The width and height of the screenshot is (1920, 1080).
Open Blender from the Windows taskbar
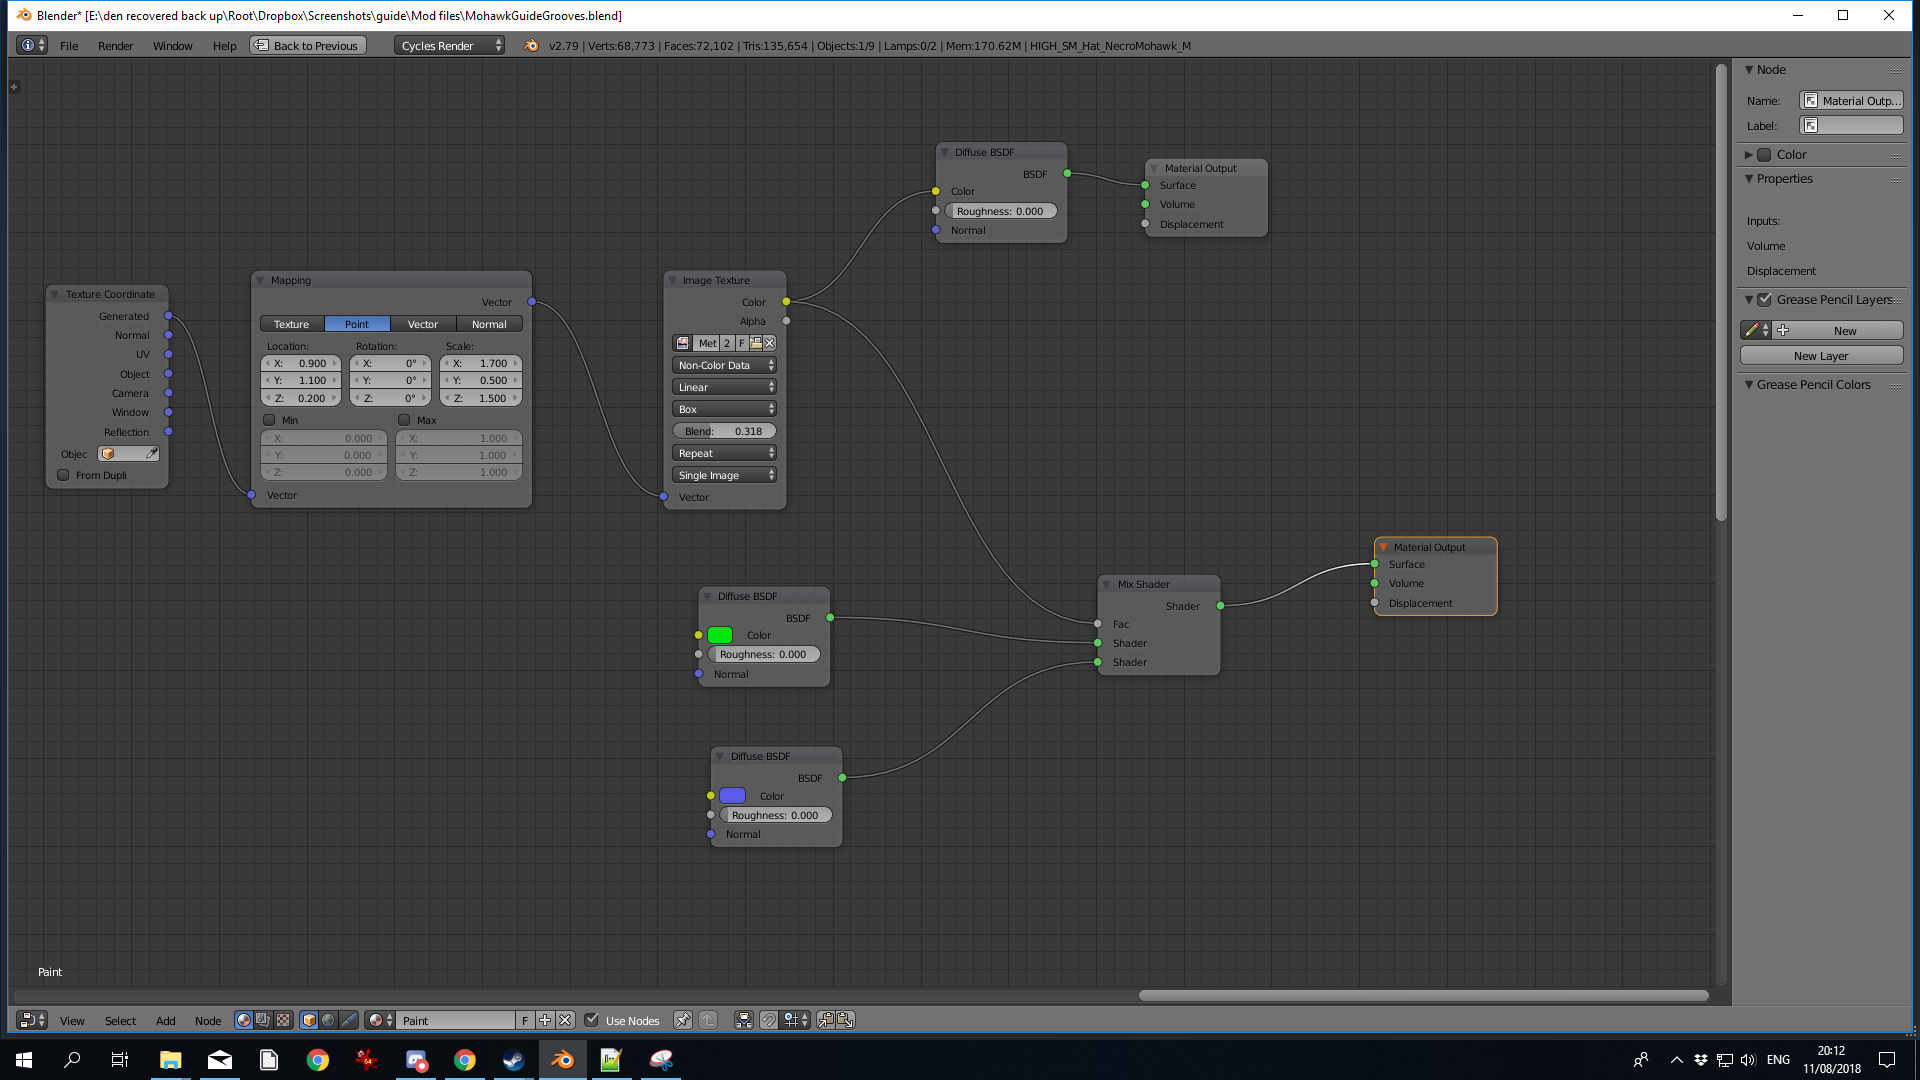(x=562, y=1060)
